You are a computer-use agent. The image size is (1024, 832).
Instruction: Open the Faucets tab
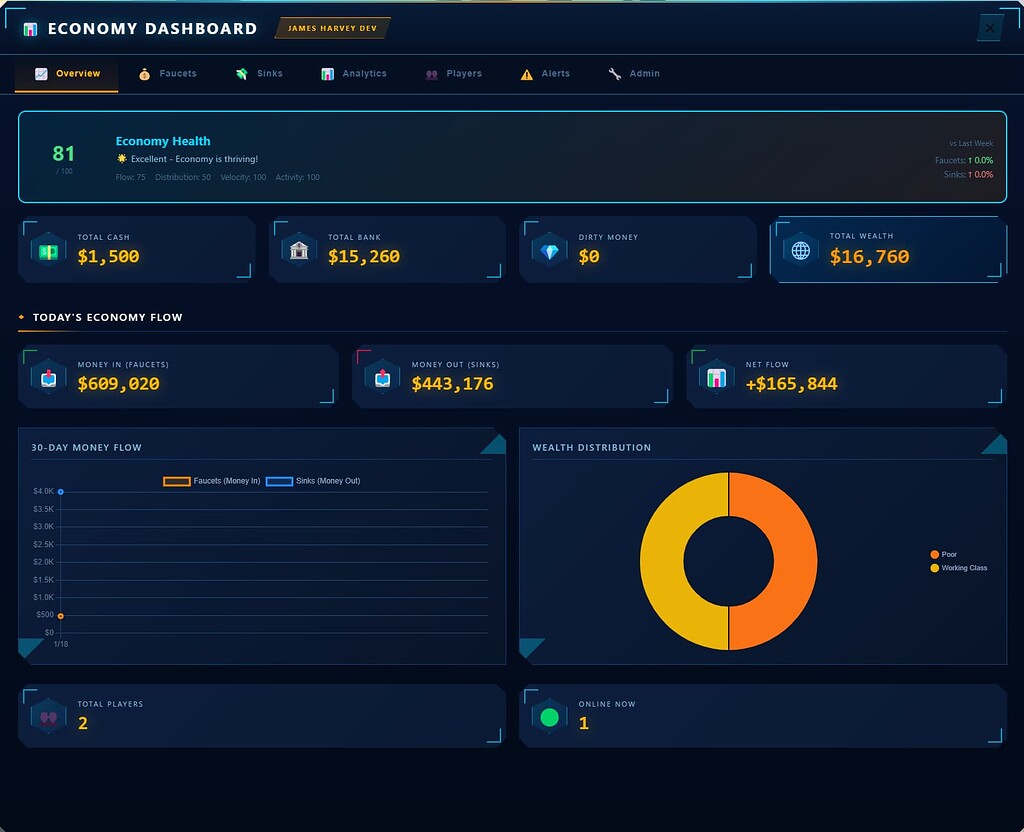click(x=168, y=74)
